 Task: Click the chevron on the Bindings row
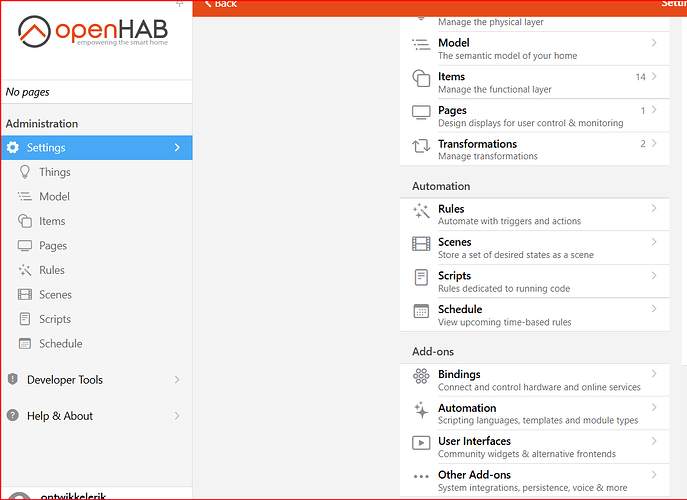coord(654,373)
